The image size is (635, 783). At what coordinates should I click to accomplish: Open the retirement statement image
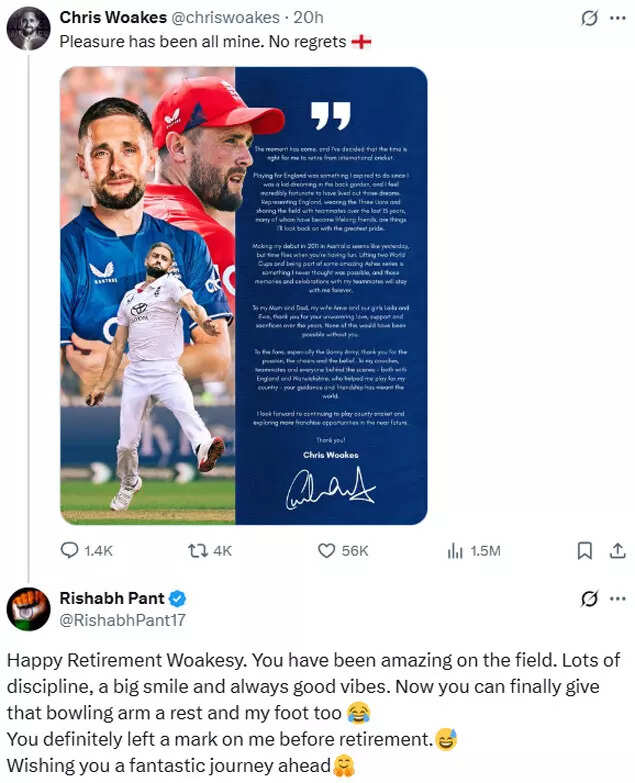pos(243,295)
